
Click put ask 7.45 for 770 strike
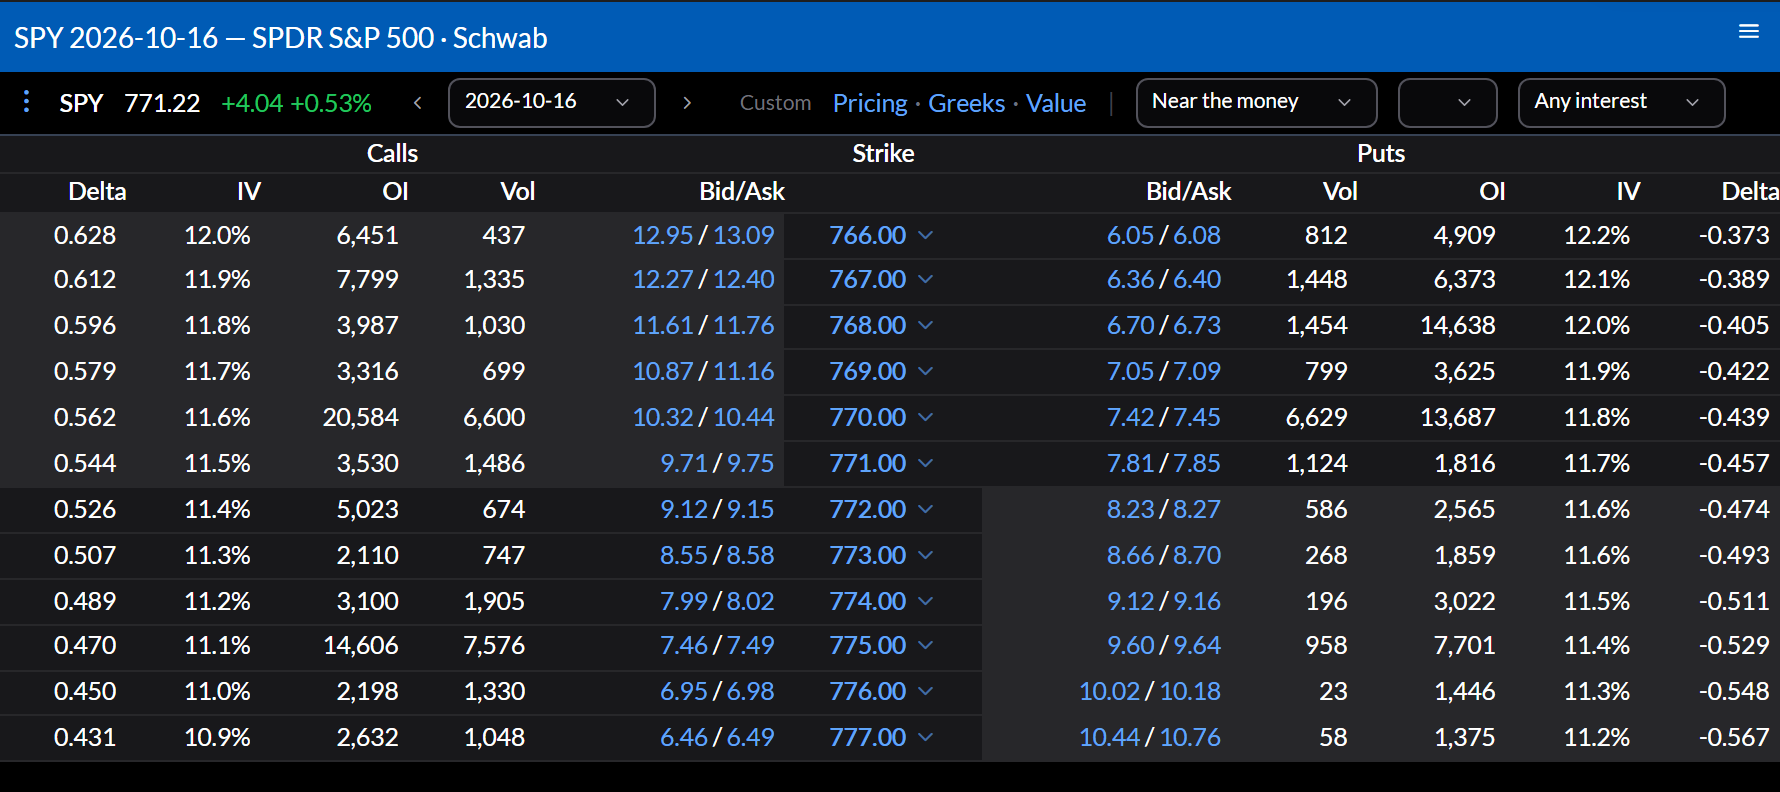(x=1197, y=417)
